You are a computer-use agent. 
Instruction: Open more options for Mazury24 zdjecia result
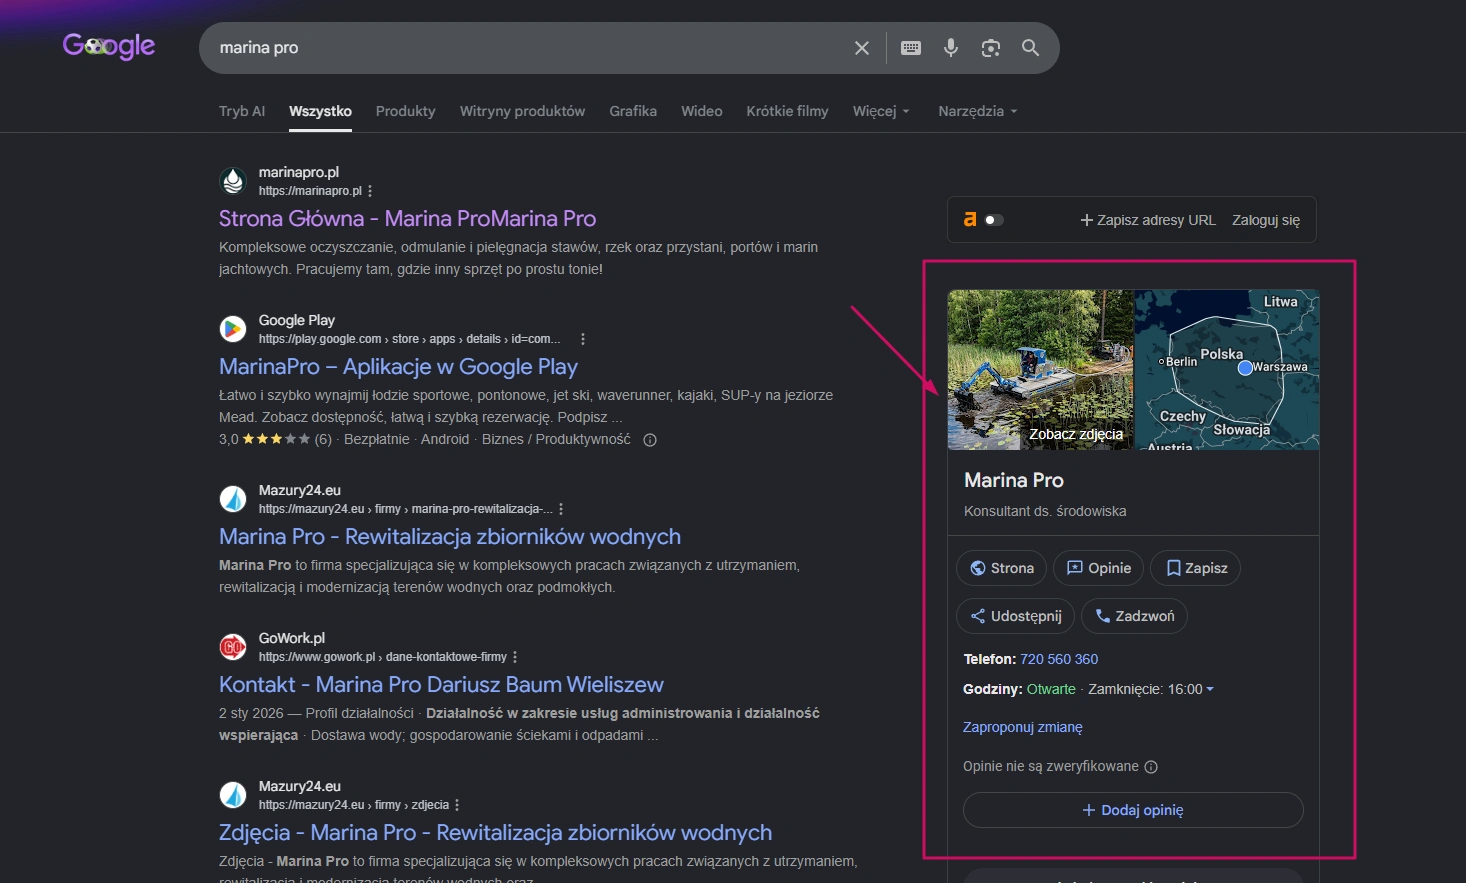point(457,805)
